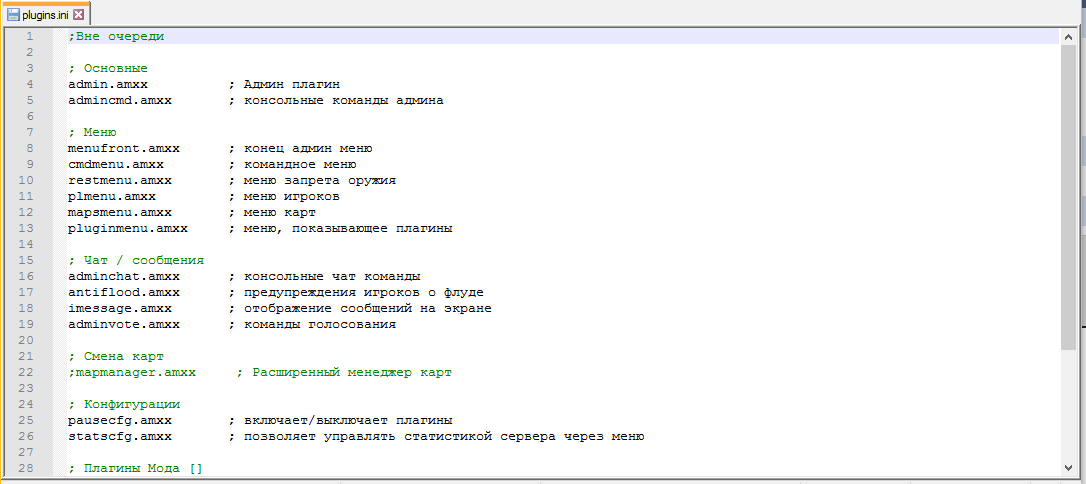Click the comment '; Меню' on line 7
This screenshot has width=1086, height=484.
tap(92, 132)
